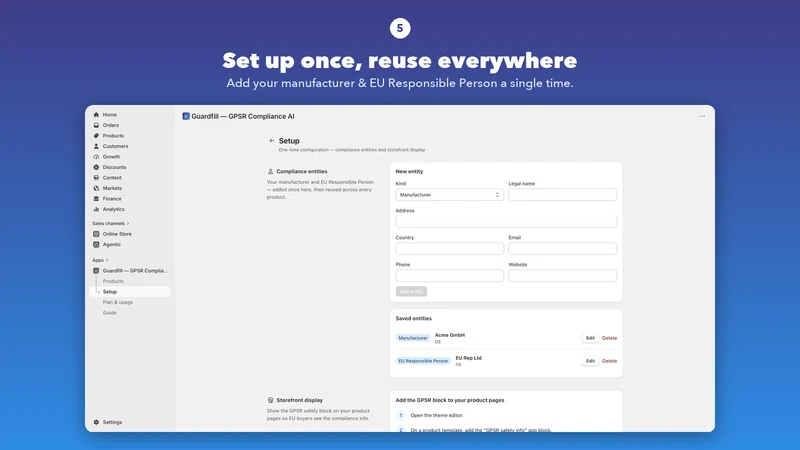Image resolution: width=800 pixels, height=450 pixels.
Task: Click the Online Store icon
Action: [x=96, y=234]
